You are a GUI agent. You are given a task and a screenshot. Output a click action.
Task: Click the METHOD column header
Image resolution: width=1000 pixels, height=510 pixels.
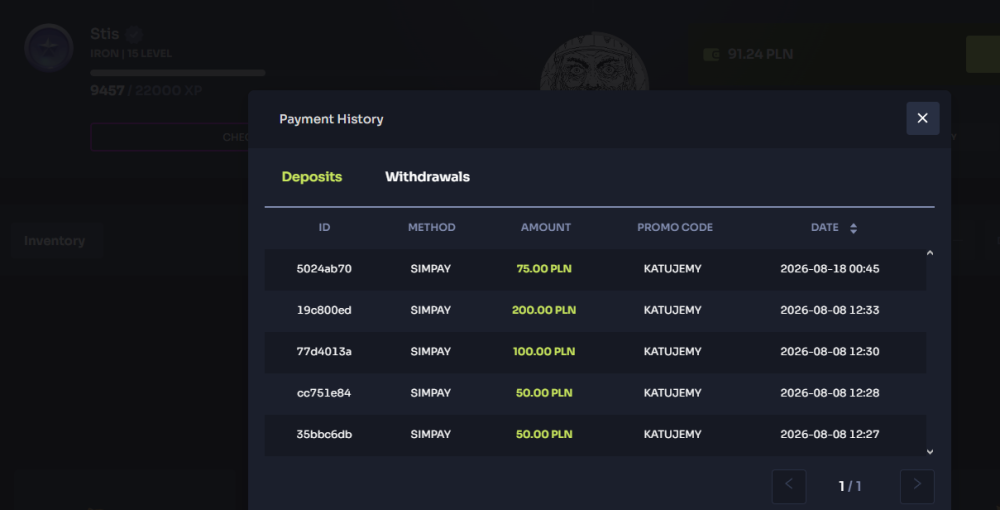431,228
